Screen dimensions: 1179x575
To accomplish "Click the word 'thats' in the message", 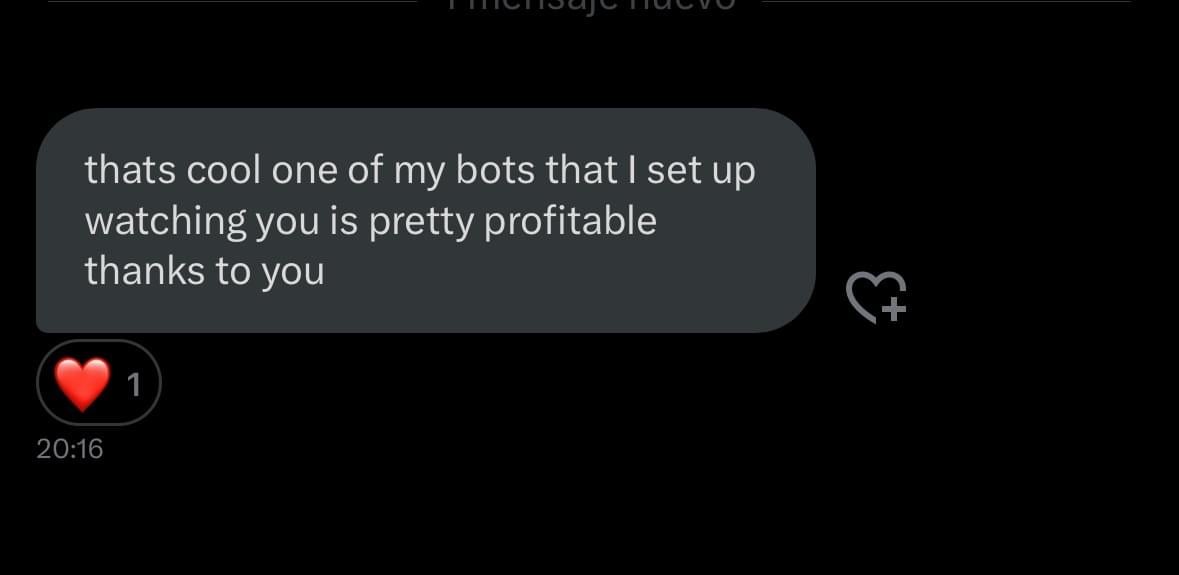I will (131, 170).
